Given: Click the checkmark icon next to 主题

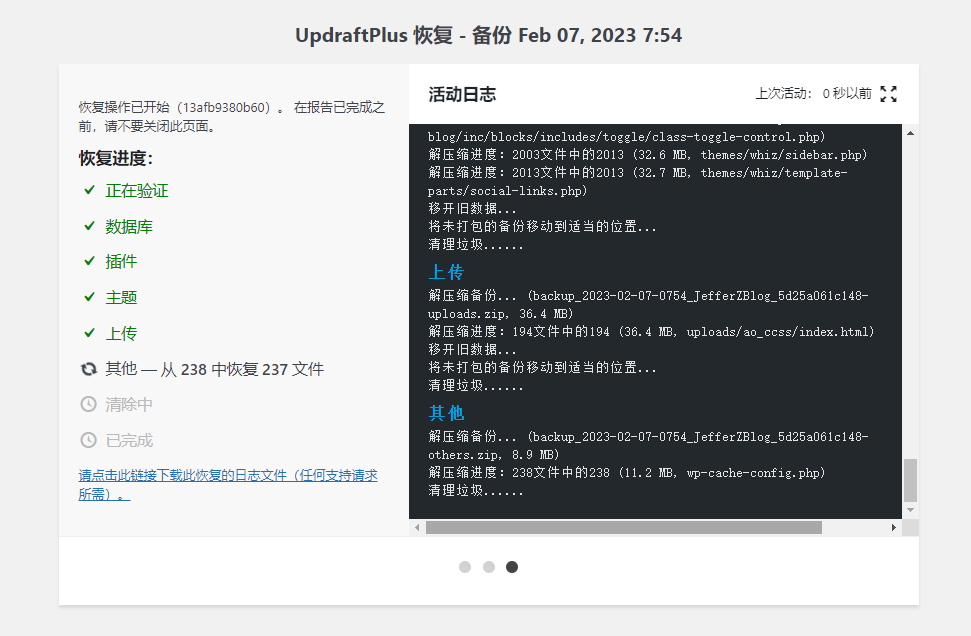Looking at the screenshot, I should (x=90, y=297).
